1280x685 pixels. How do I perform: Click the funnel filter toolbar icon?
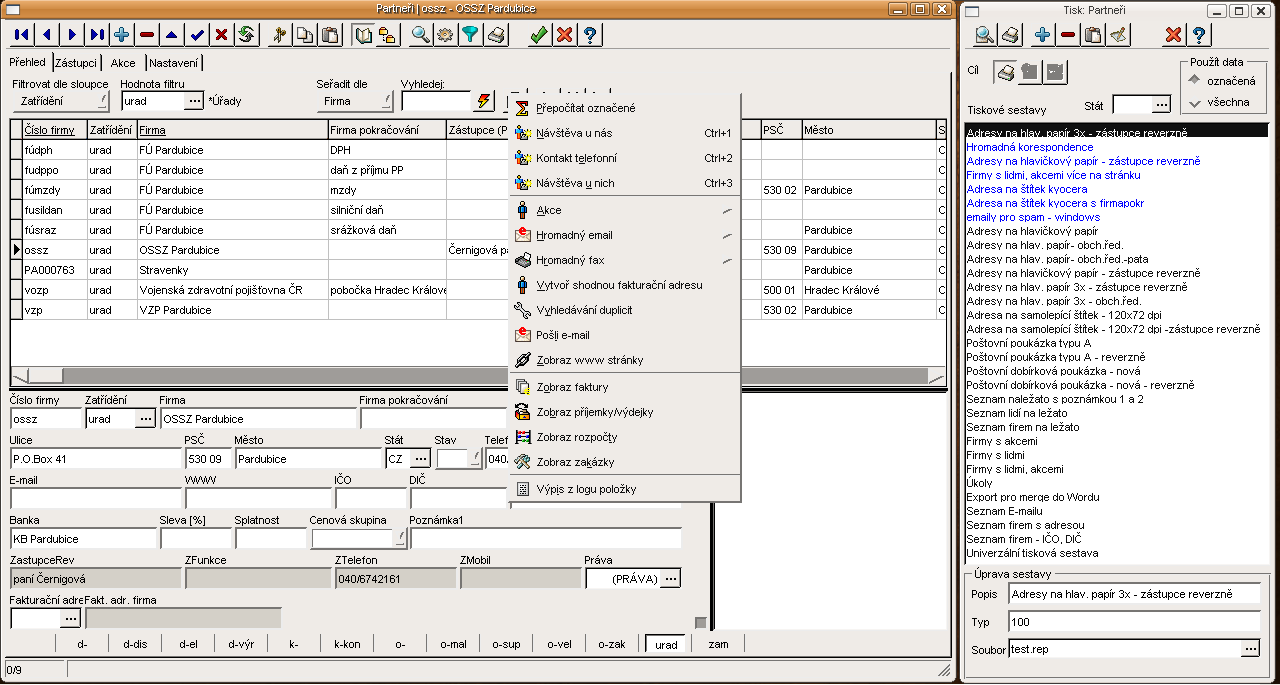[469, 35]
